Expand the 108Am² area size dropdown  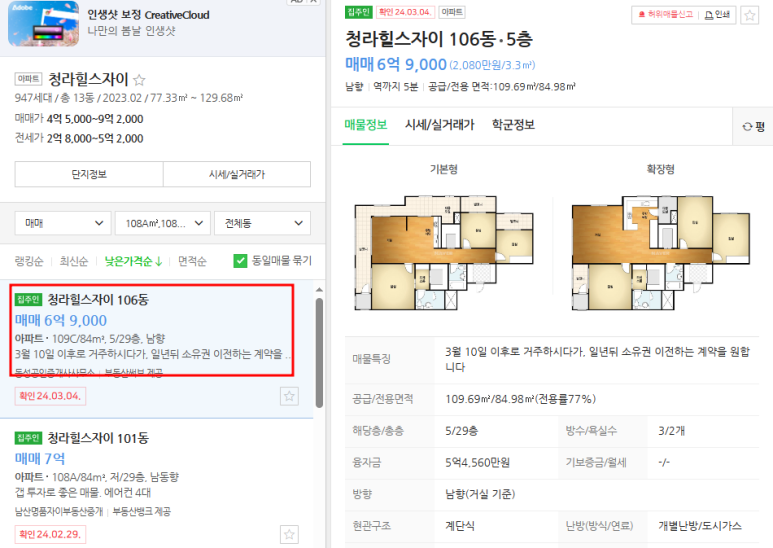click(x=163, y=223)
